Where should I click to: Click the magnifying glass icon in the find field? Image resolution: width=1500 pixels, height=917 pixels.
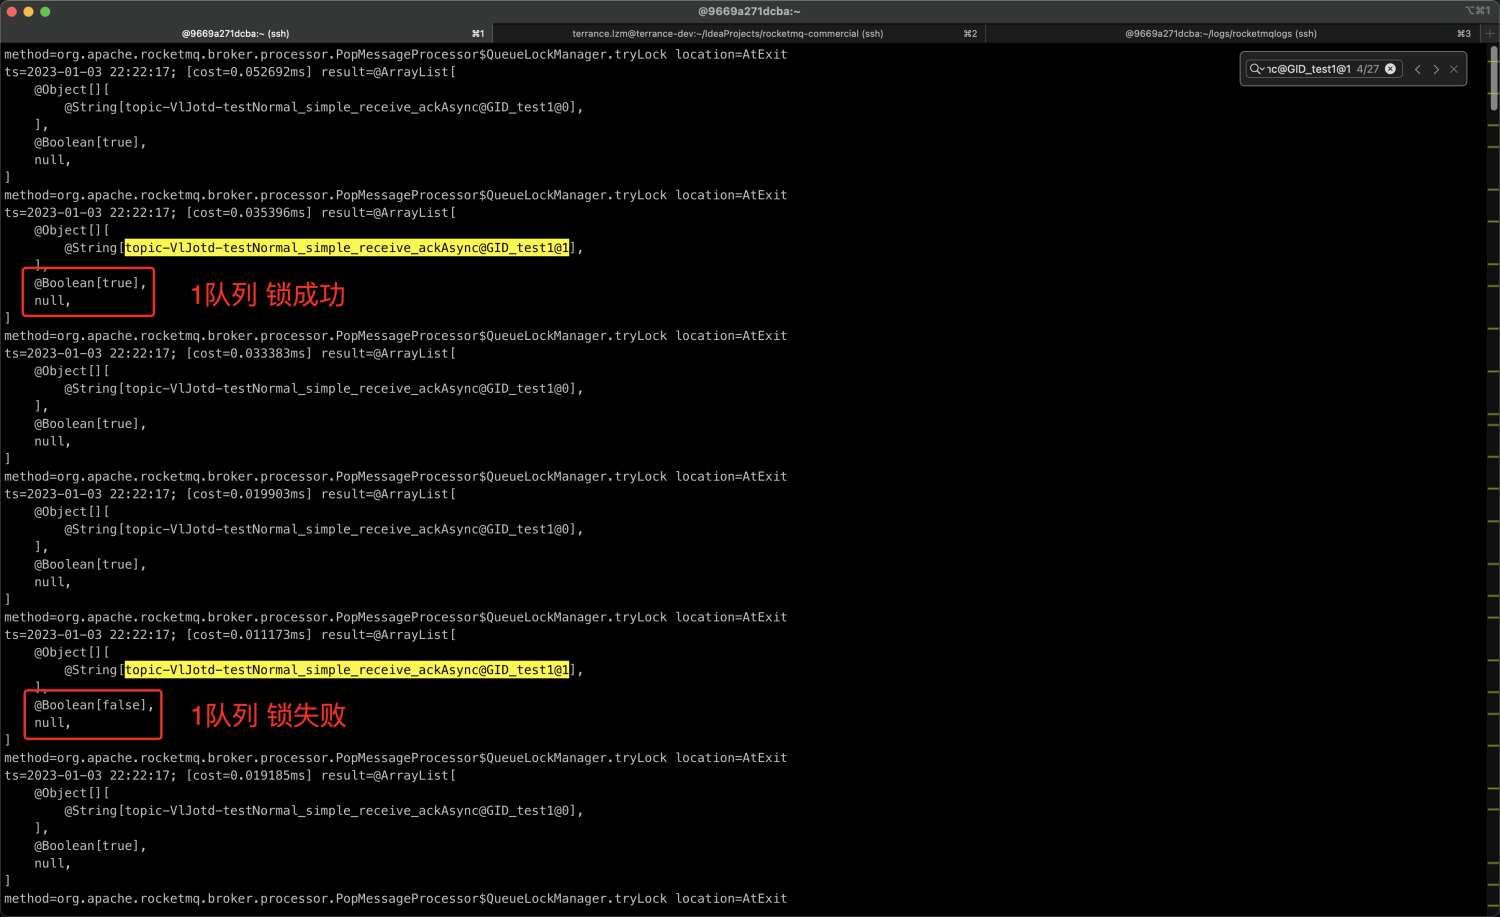(1255, 69)
